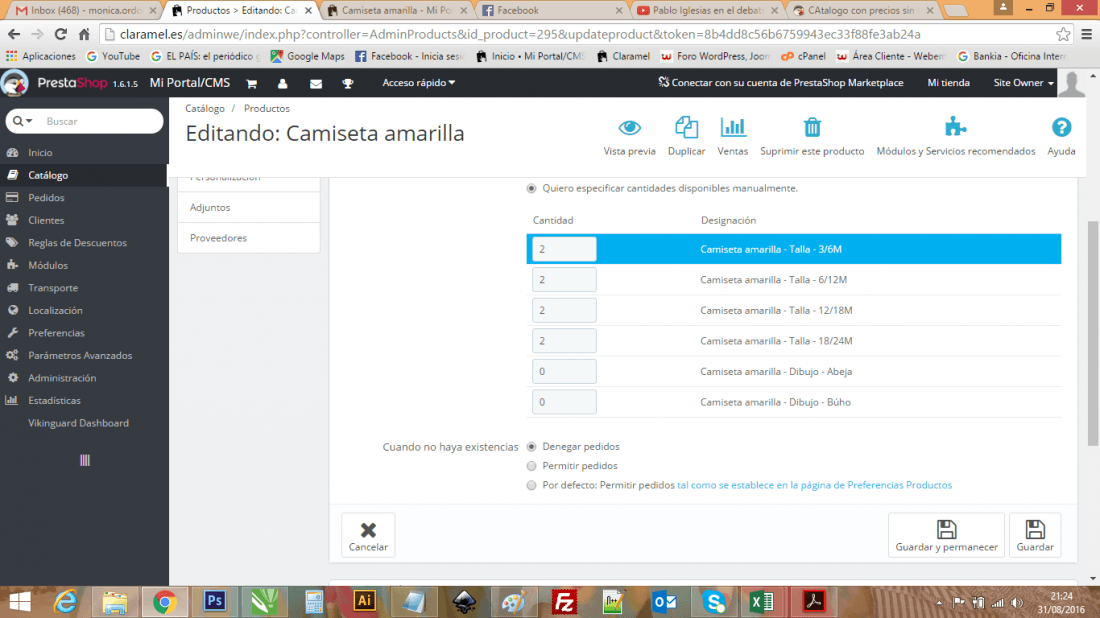Click the shopping cart icon in header
This screenshot has height=618, width=1100.
coord(251,83)
